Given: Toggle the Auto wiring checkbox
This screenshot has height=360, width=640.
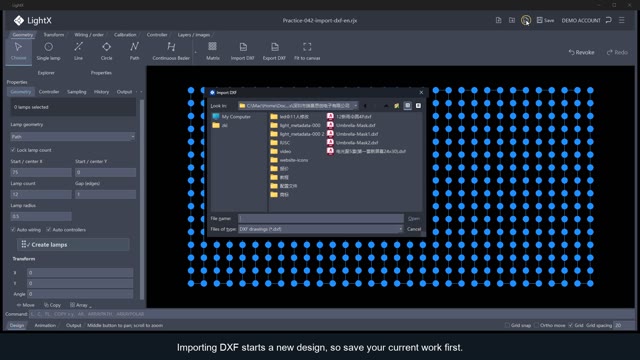Looking at the screenshot, I should click(x=13, y=230).
